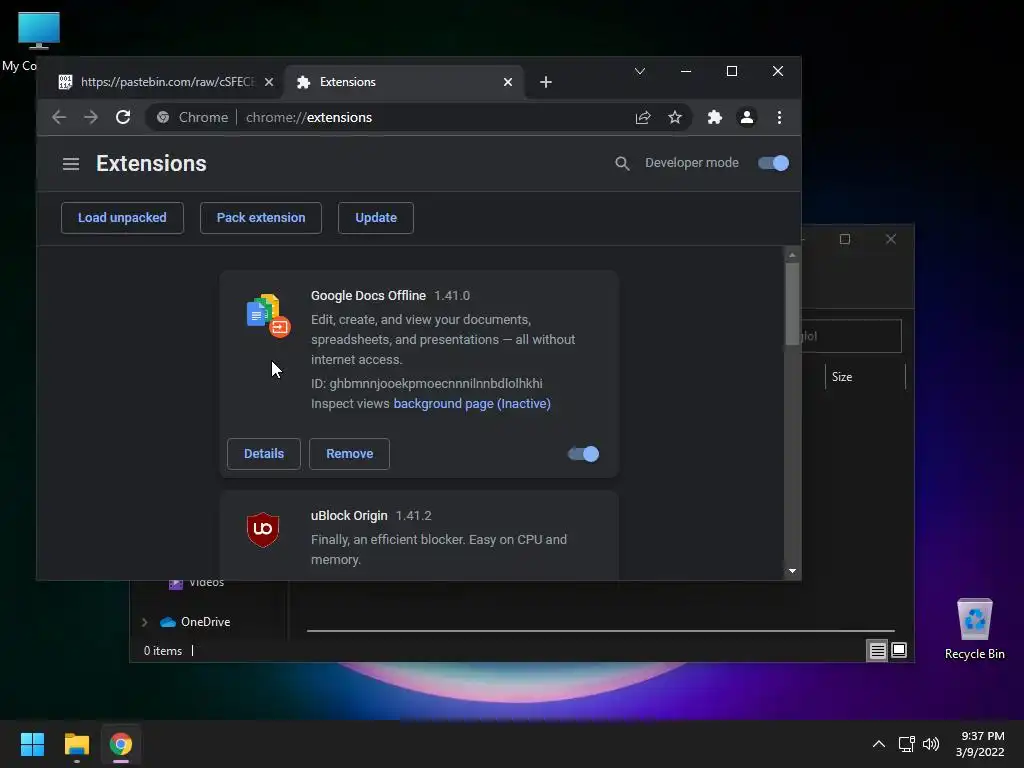Click the uBlock Origin title text
1024x768 pixels.
349,516
